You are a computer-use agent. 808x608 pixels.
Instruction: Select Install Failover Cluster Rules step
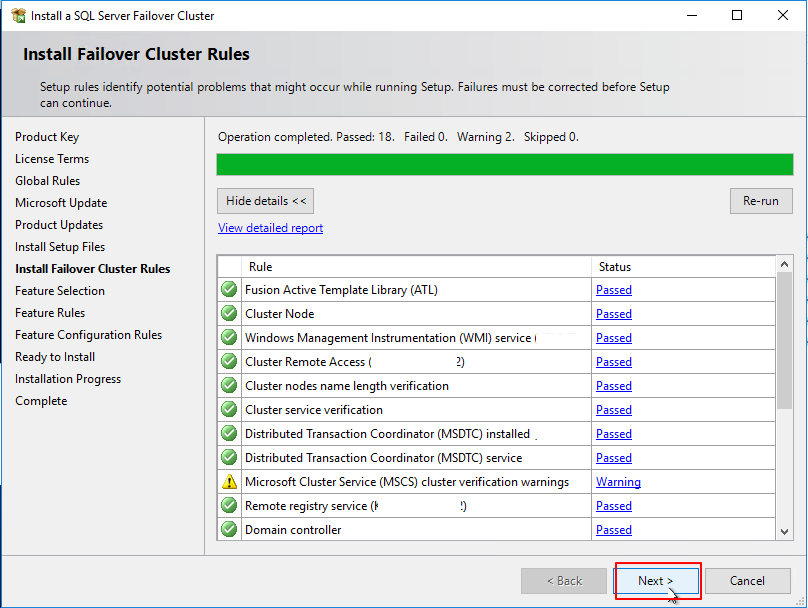[92, 269]
